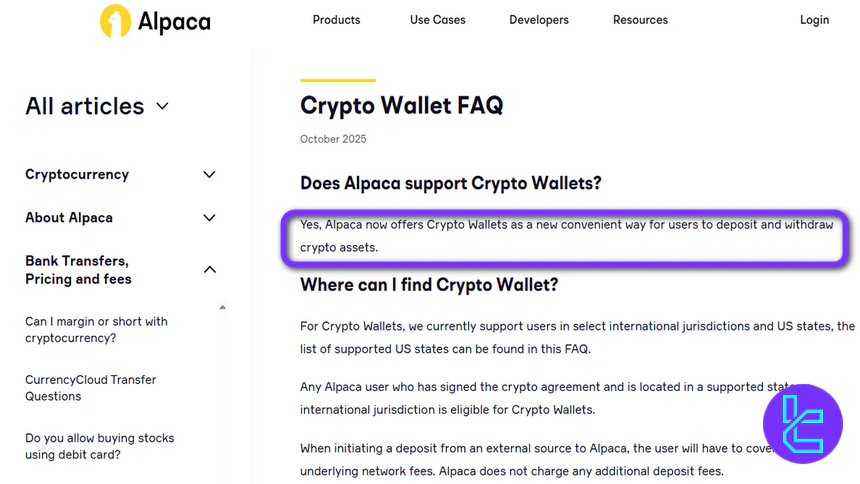The width and height of the screenshot is (860, 484).
Task: Open 'Do you allow buying stocks using debit card?'
Action: 99,446
